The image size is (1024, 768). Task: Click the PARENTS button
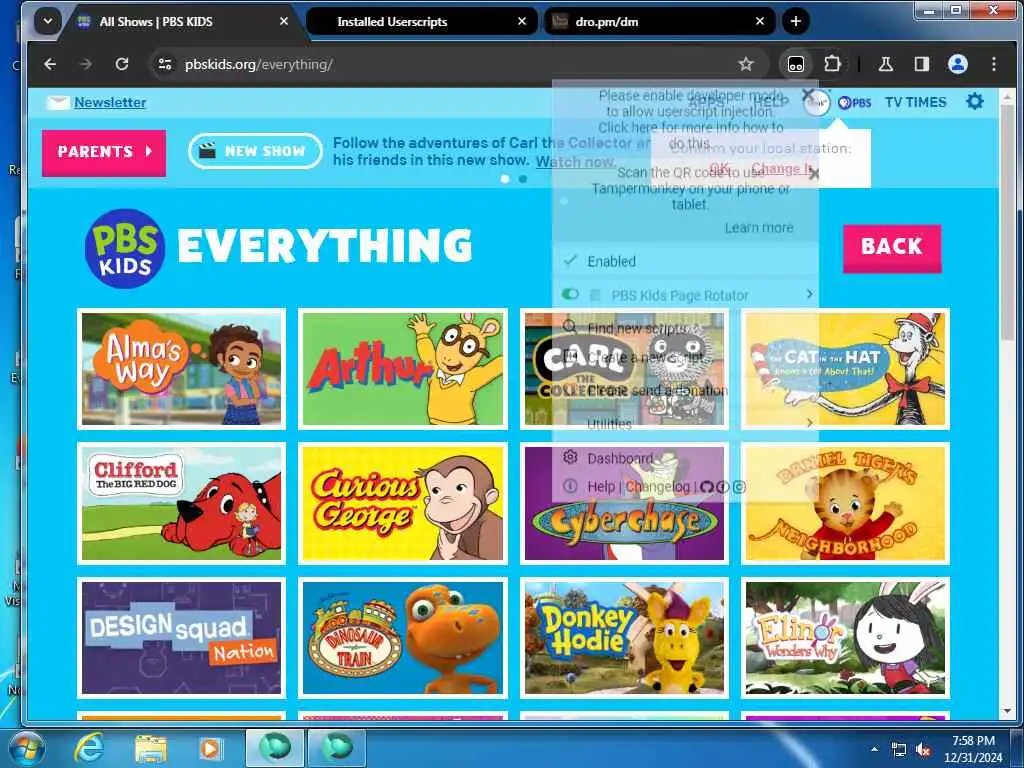pos(104,152)
